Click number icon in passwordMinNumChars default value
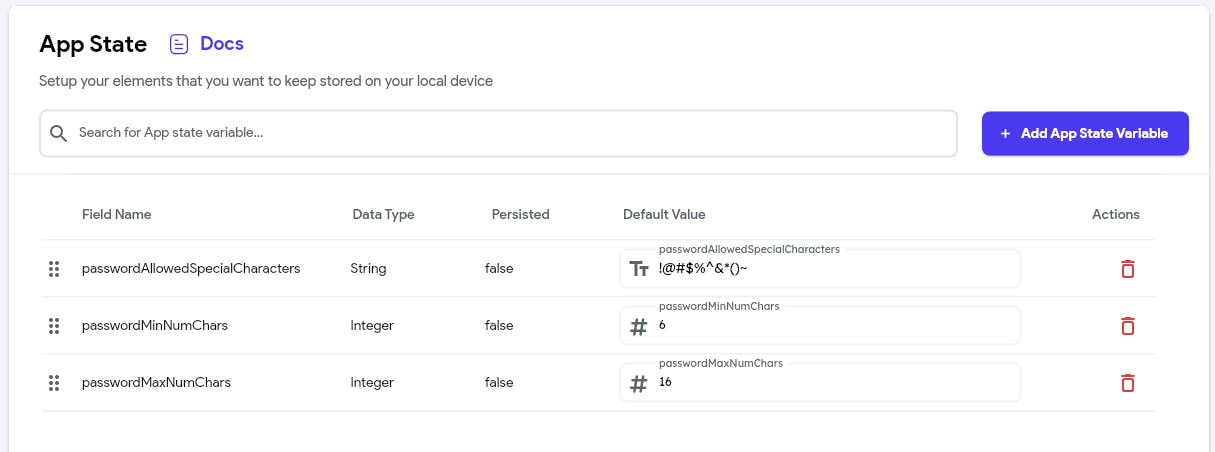The image size is (1215, 452). coord(639,326)
